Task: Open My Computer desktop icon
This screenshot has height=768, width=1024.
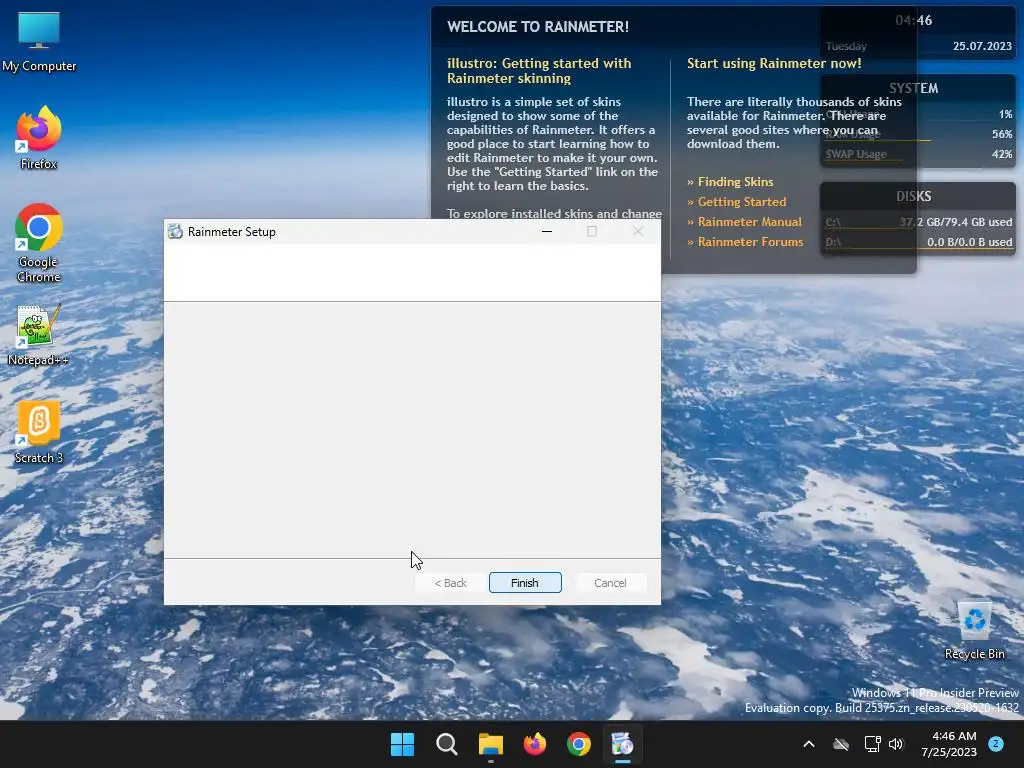Action: [39, 42]
